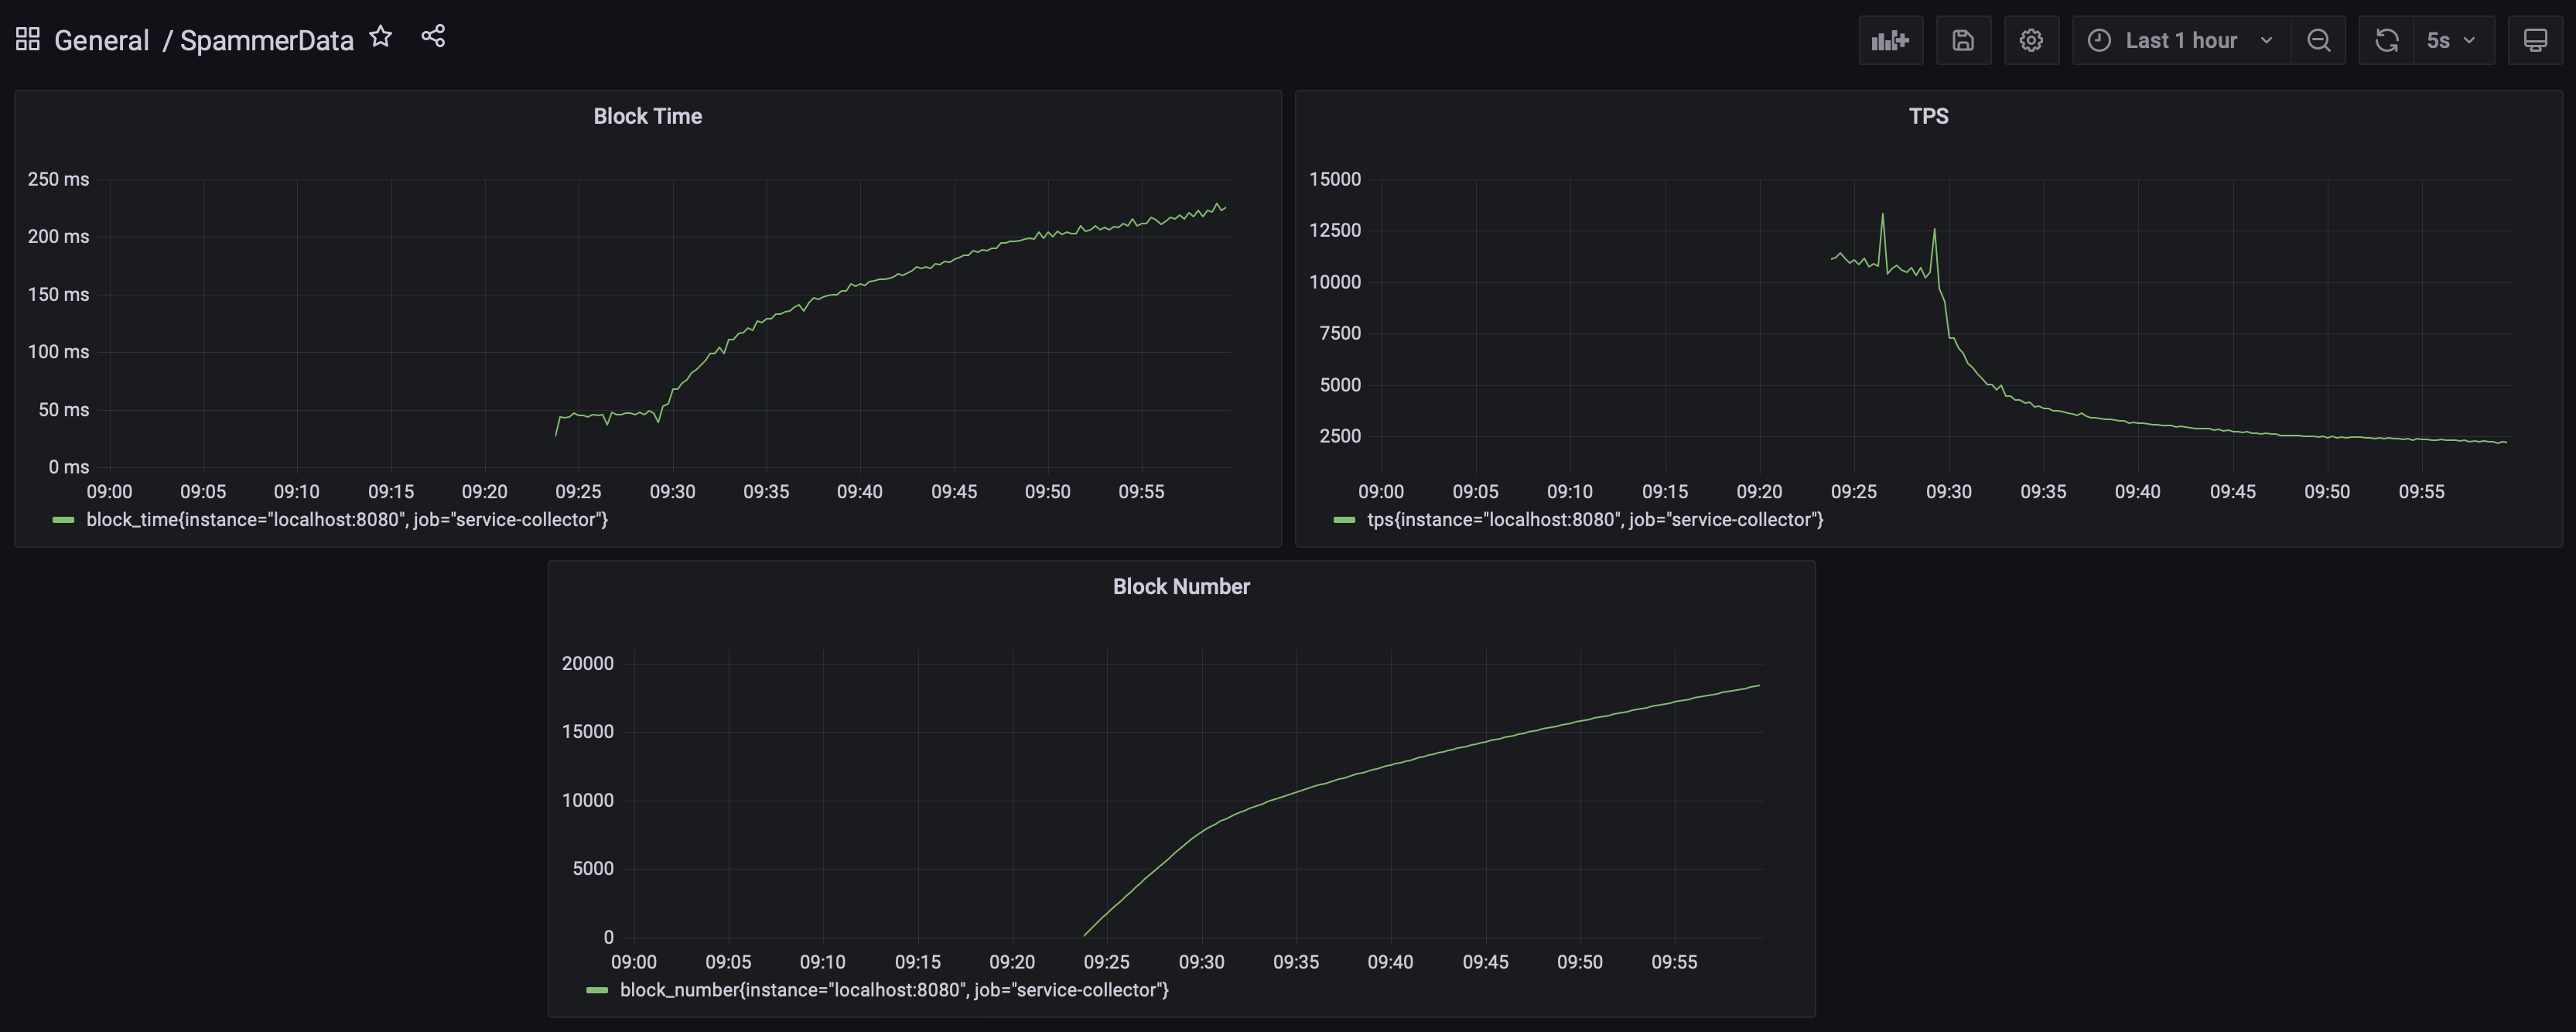Navigate to the General folder
The height and width of the screenshot is (1032, 2576).
pos(101,40)
